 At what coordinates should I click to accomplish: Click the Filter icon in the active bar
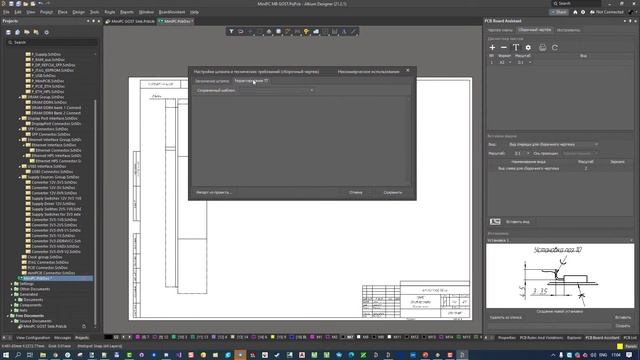(231, 31)
